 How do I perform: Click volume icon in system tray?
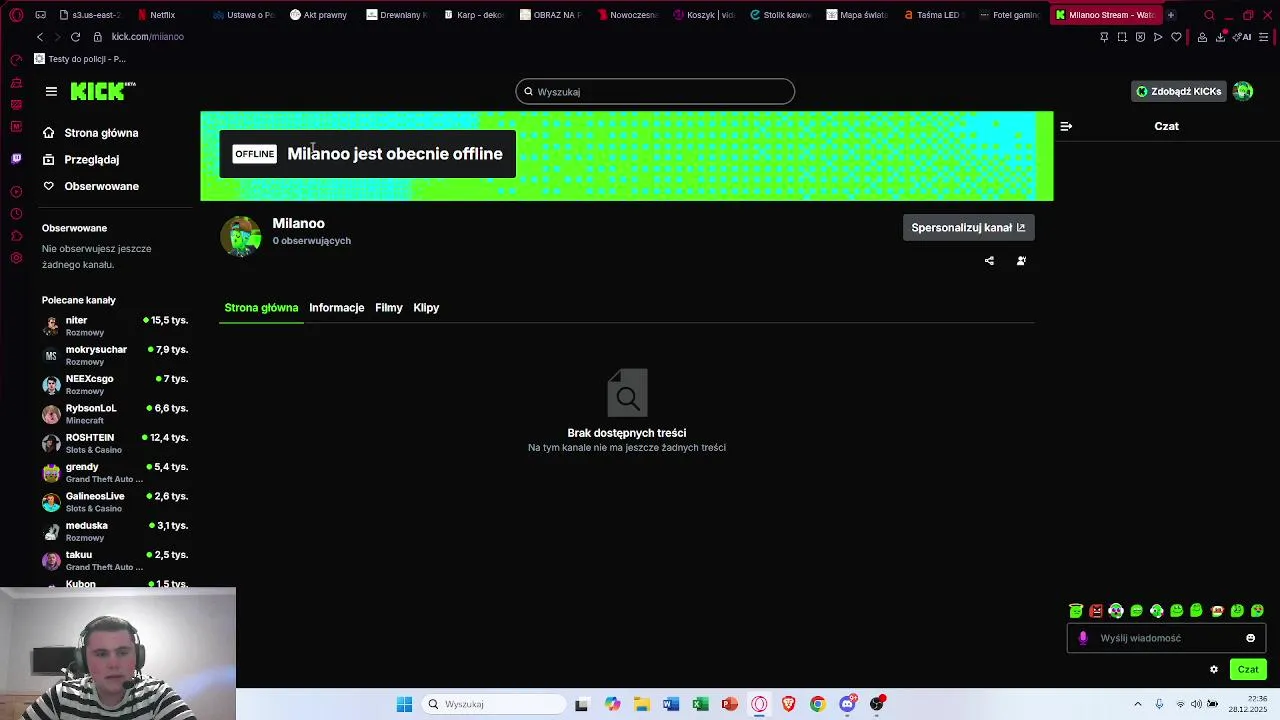1196,704
